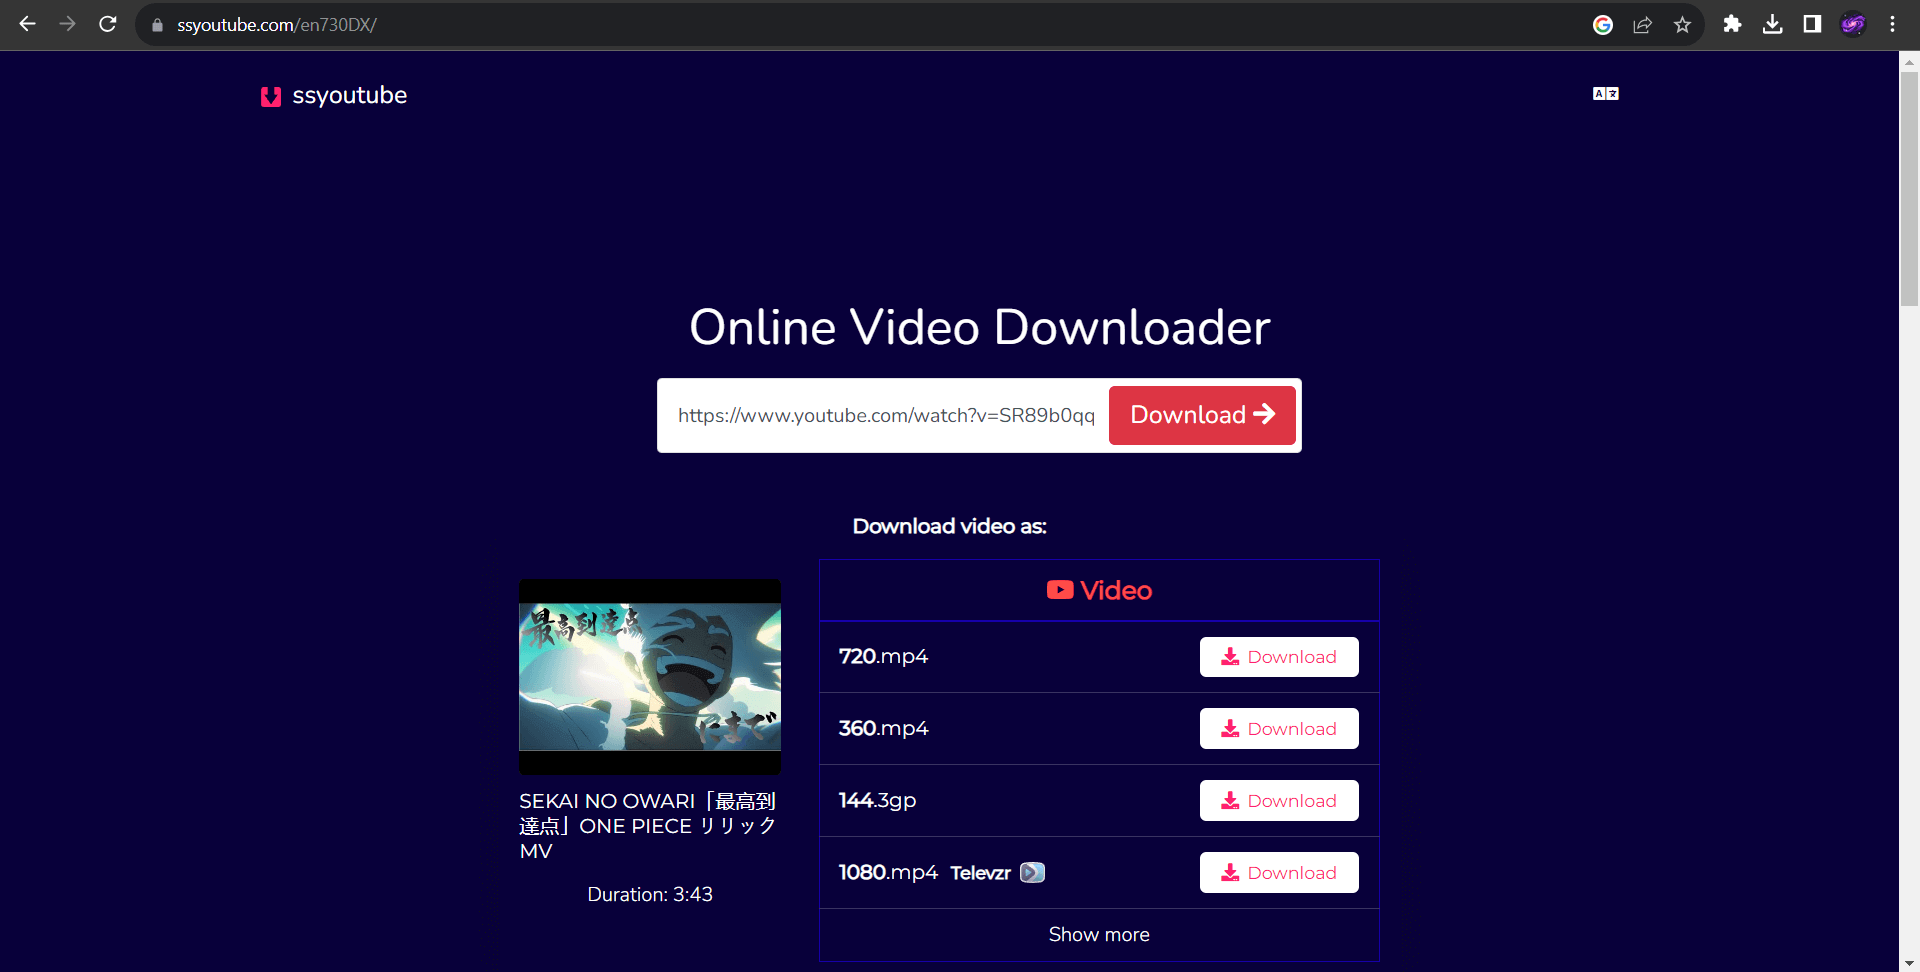
Task: Click the 720.mp4 format label
Action: point(883,656)
